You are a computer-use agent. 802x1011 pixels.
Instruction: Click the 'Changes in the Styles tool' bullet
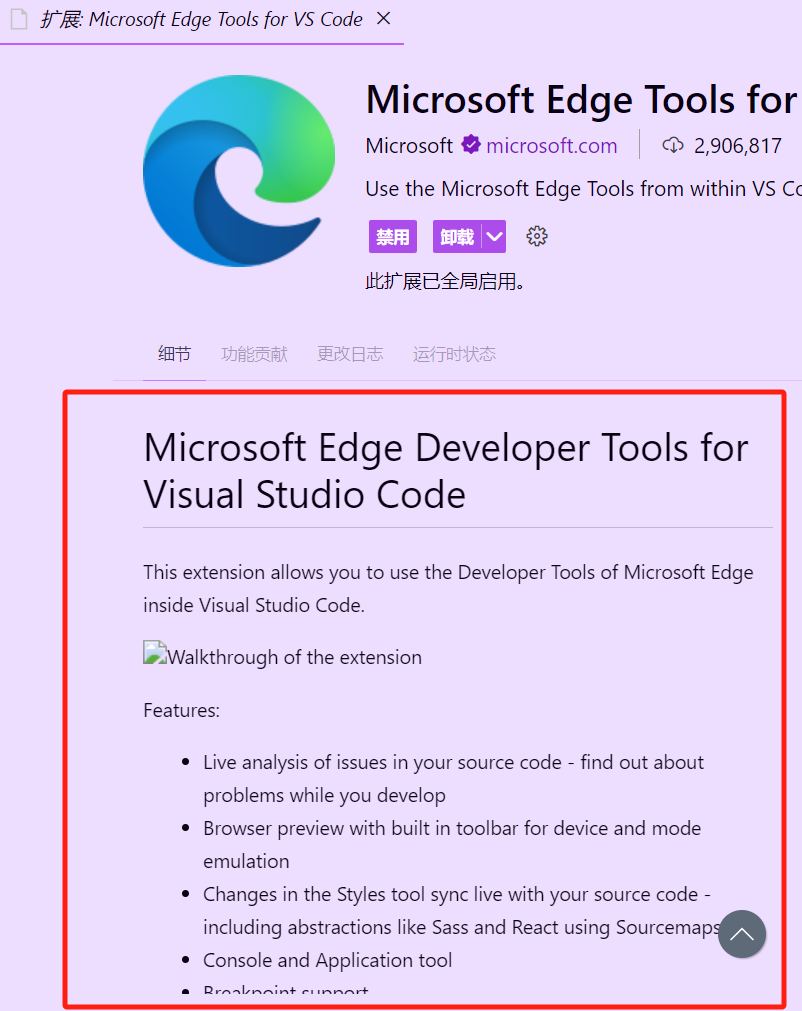[461, 910]
